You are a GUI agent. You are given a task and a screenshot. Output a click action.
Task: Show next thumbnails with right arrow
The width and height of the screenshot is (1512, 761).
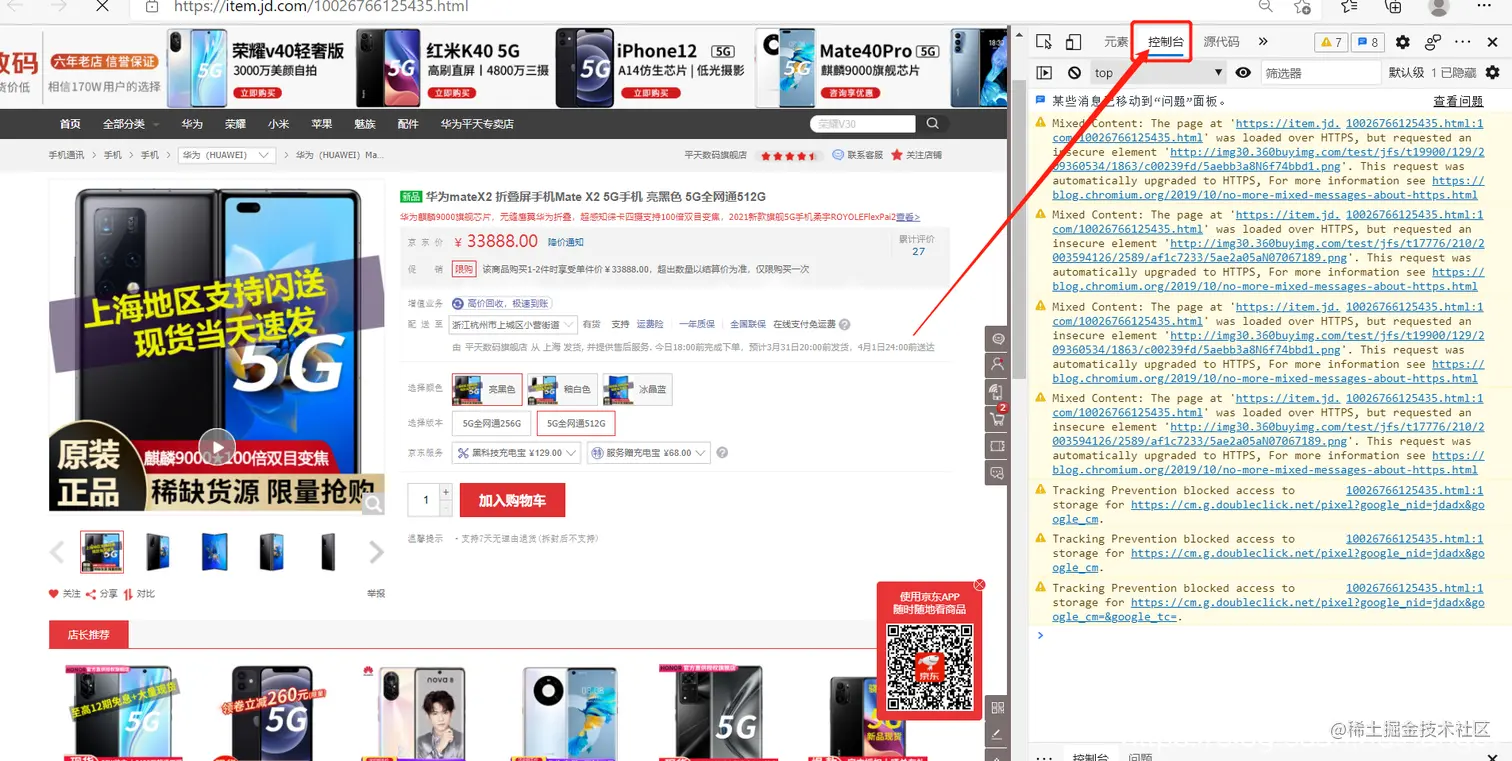point(376,551)
